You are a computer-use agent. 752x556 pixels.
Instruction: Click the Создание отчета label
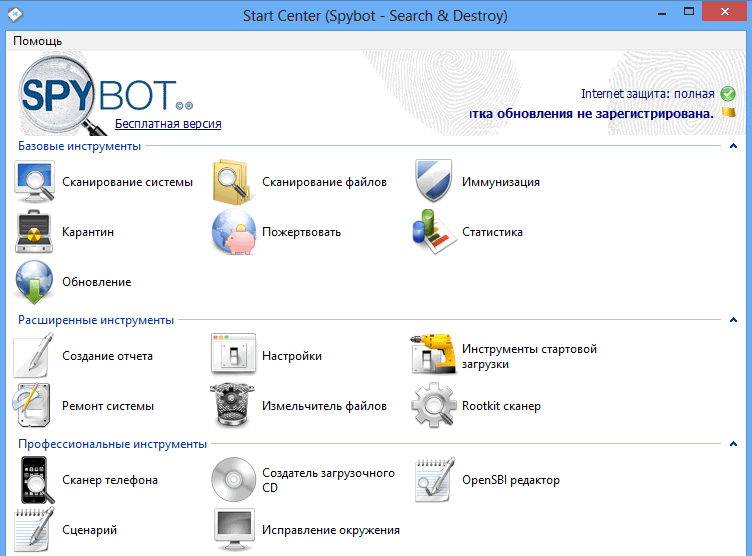click(x=107, y=356)
